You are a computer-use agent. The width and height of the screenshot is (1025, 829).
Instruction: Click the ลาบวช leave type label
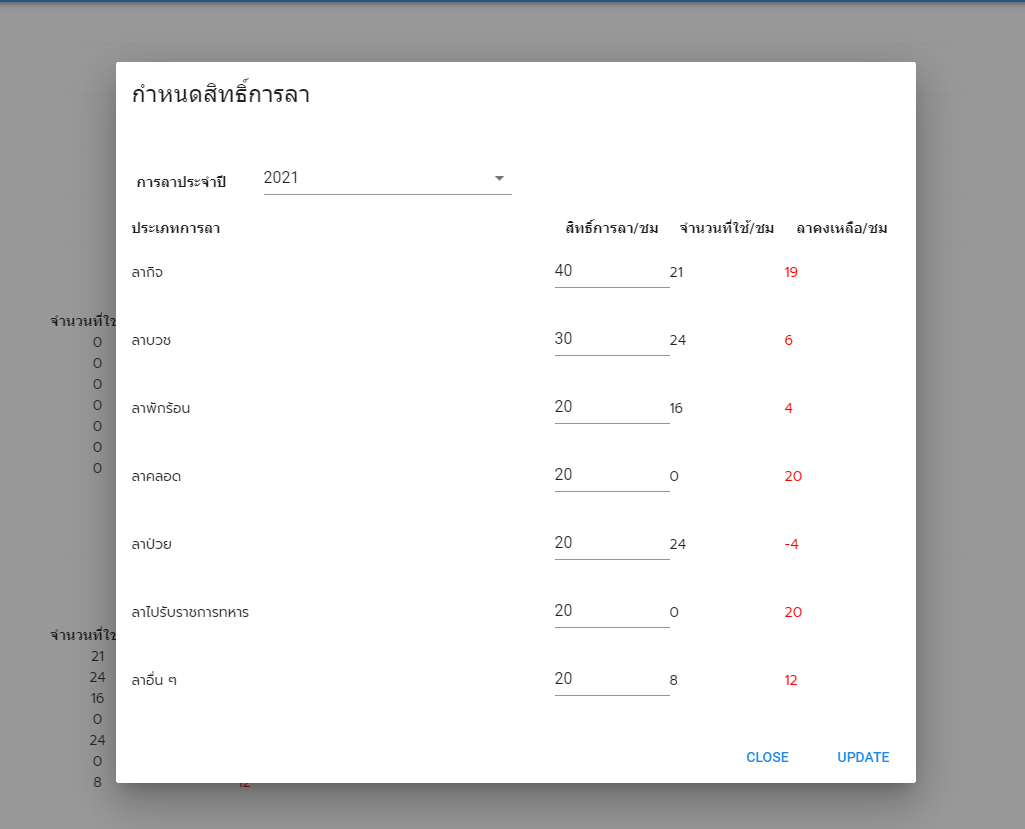(151, 340)
